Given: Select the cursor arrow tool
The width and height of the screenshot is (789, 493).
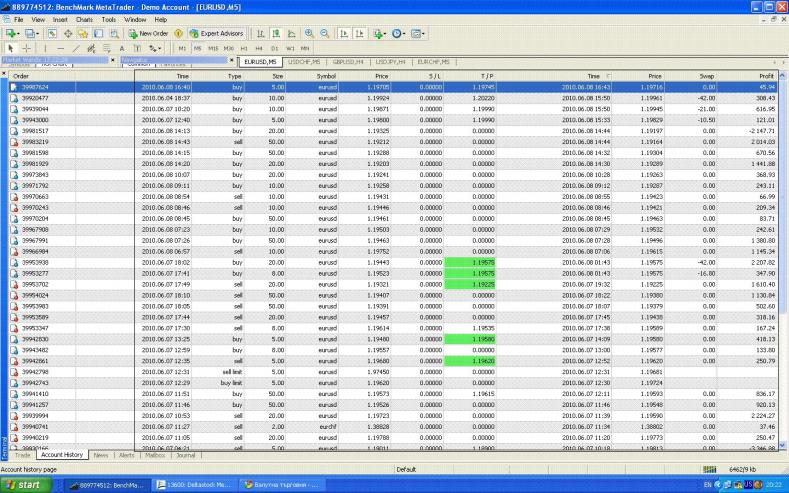Looking at the screenshot, I should tap(11, 48).
